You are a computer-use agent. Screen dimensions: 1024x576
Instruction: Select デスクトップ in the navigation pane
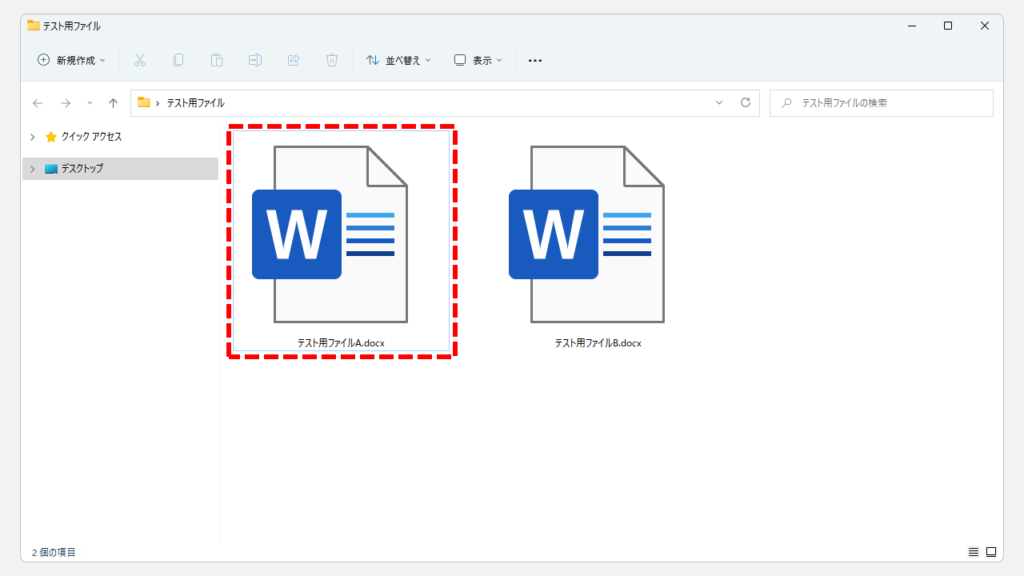coord(81,169)
